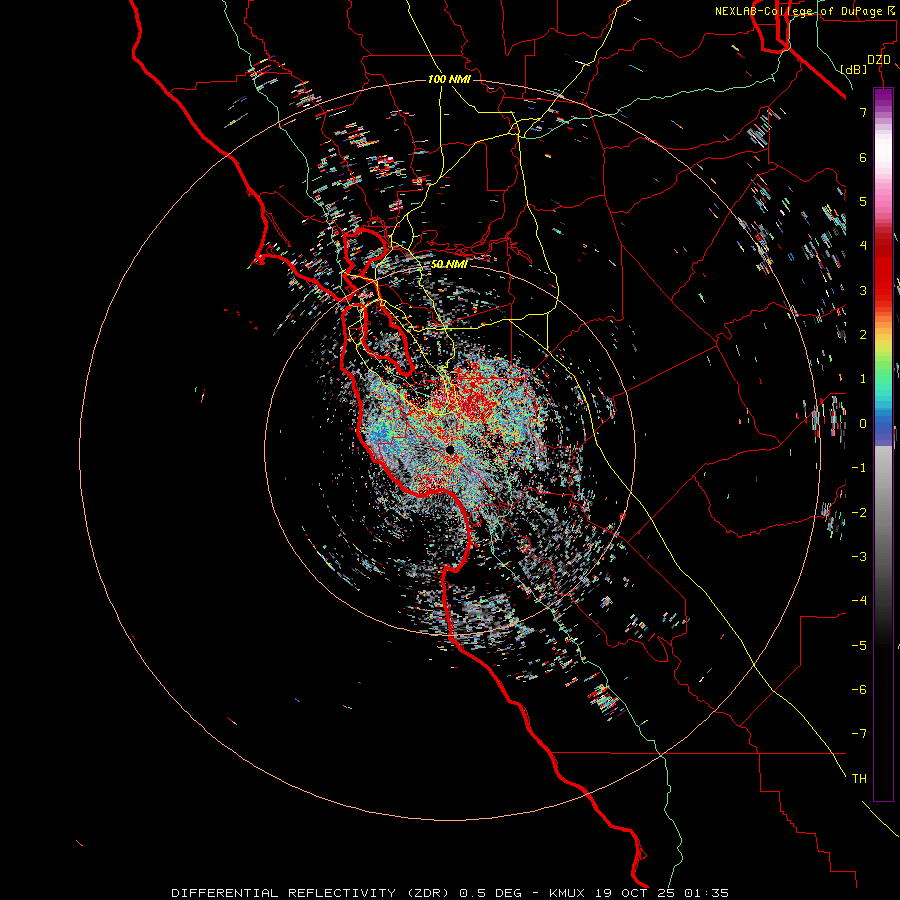The width and height of the screenshot is (900, 900).
Task: Click the [dB] unit label
Action: point(854,69)
